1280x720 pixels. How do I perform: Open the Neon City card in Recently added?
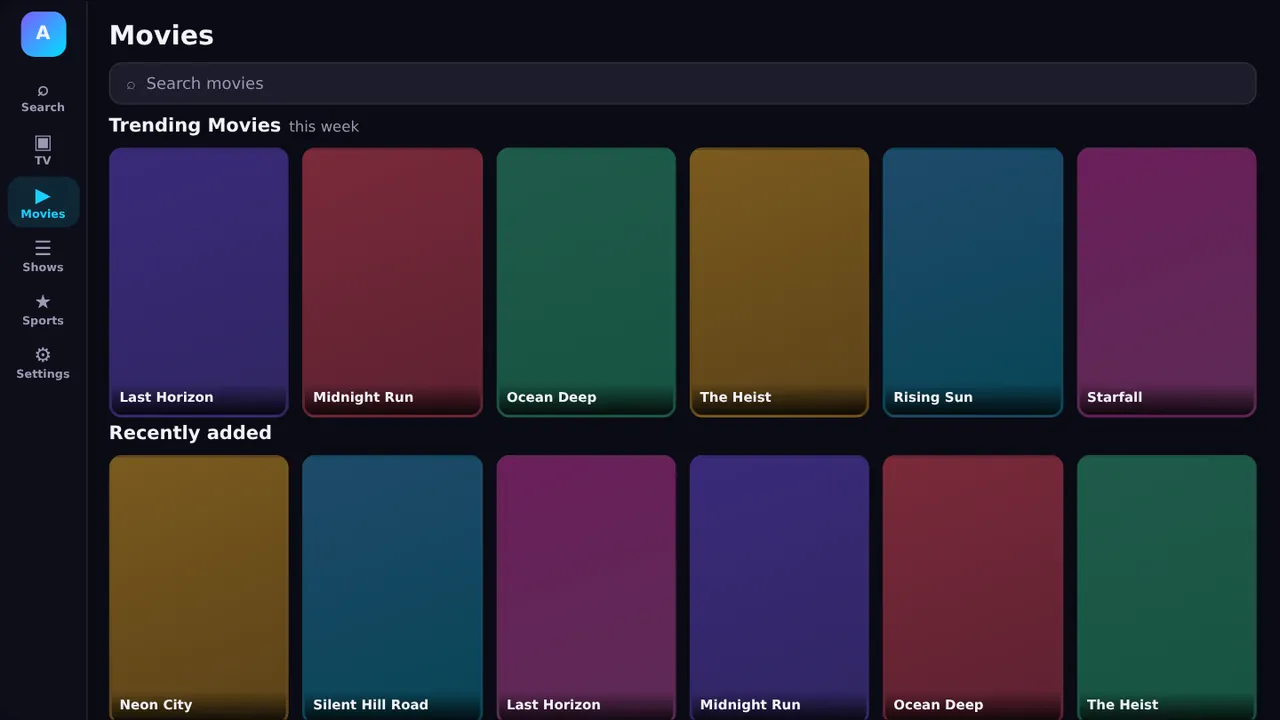coord(199,588)
